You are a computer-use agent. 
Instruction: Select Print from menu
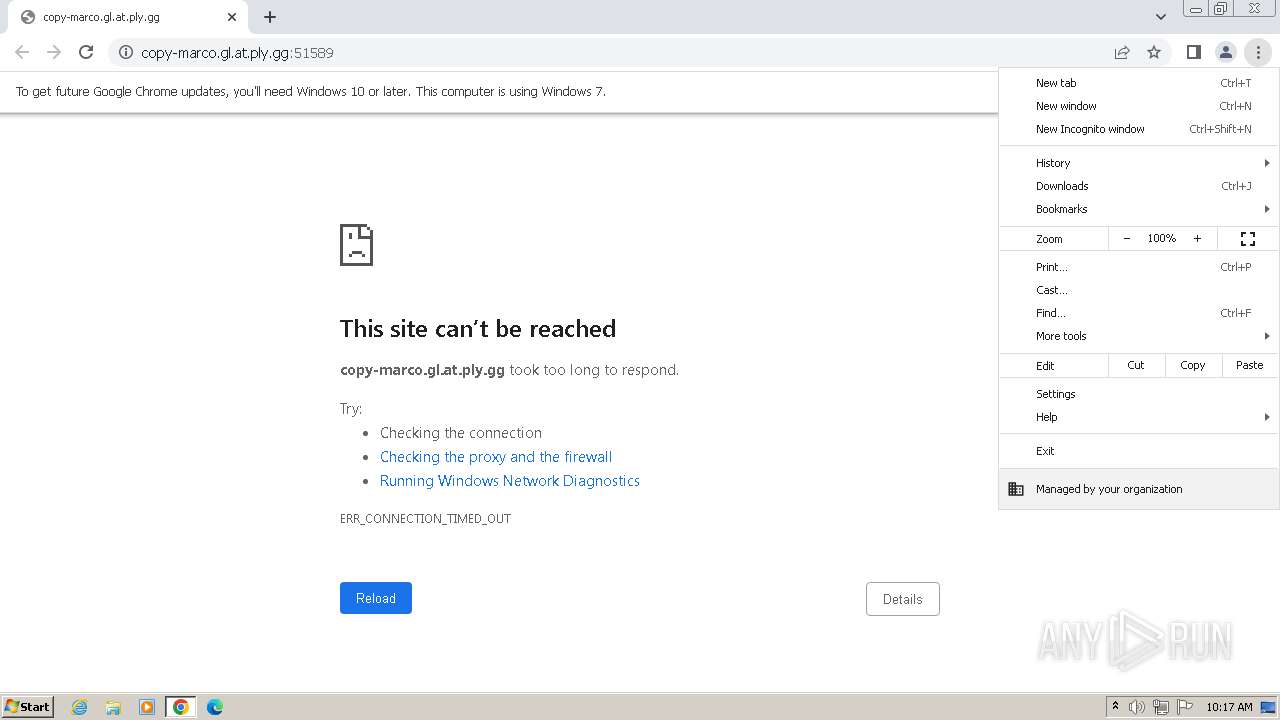[x=1139, y=267]
